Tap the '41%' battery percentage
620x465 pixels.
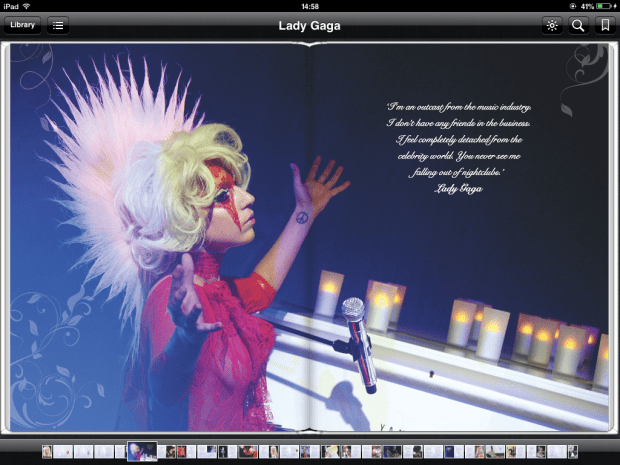pyautogui.click(x=587, y=6)
